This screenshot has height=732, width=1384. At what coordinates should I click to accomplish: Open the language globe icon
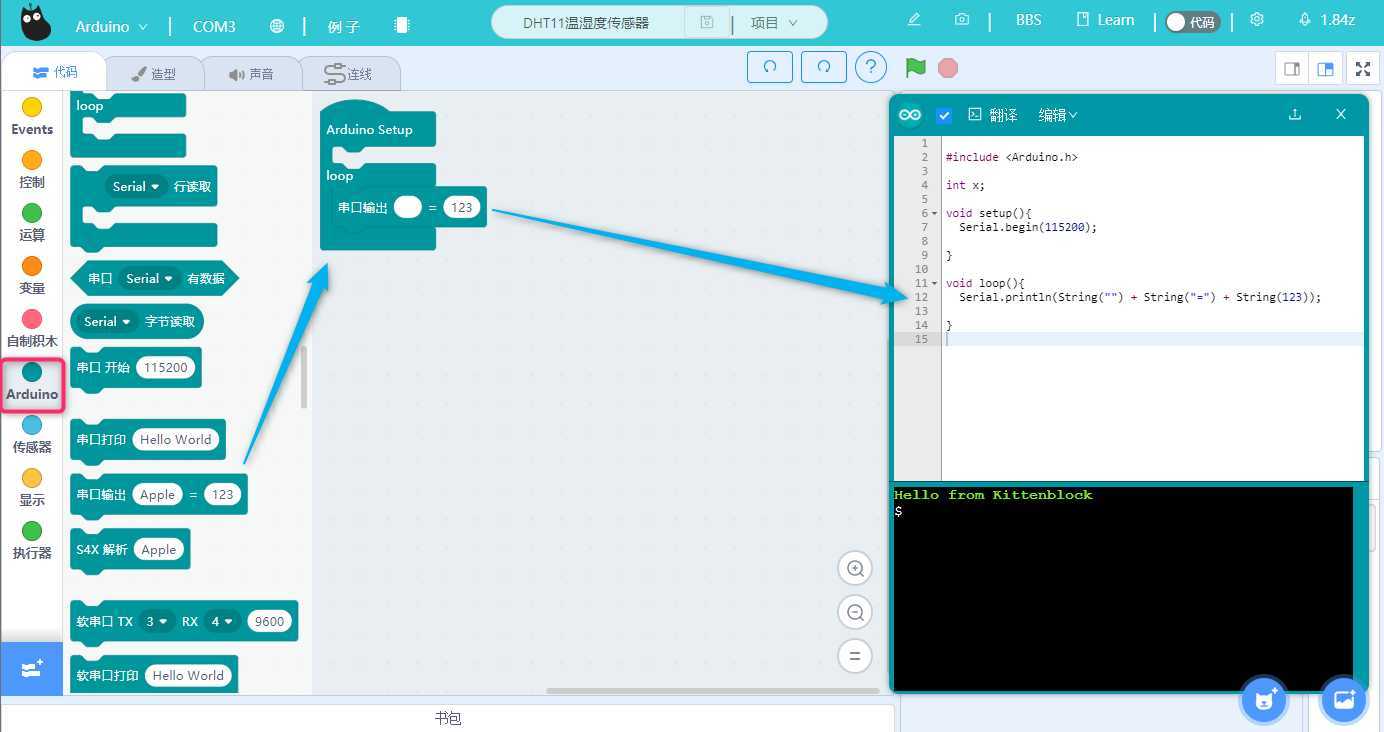point(277,26)
